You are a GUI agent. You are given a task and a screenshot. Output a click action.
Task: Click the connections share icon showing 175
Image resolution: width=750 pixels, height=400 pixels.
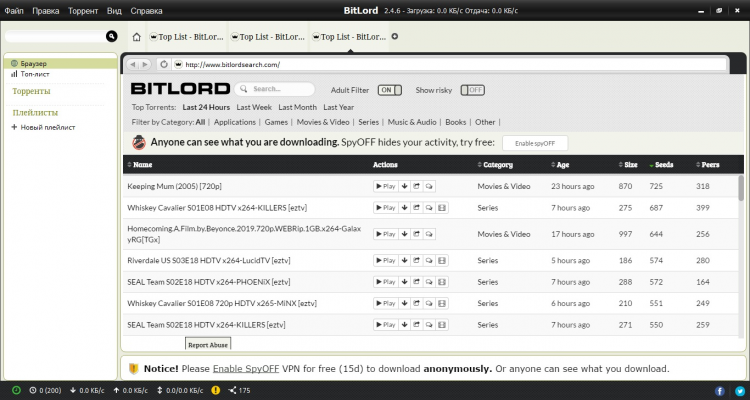[x=232, y=390]
